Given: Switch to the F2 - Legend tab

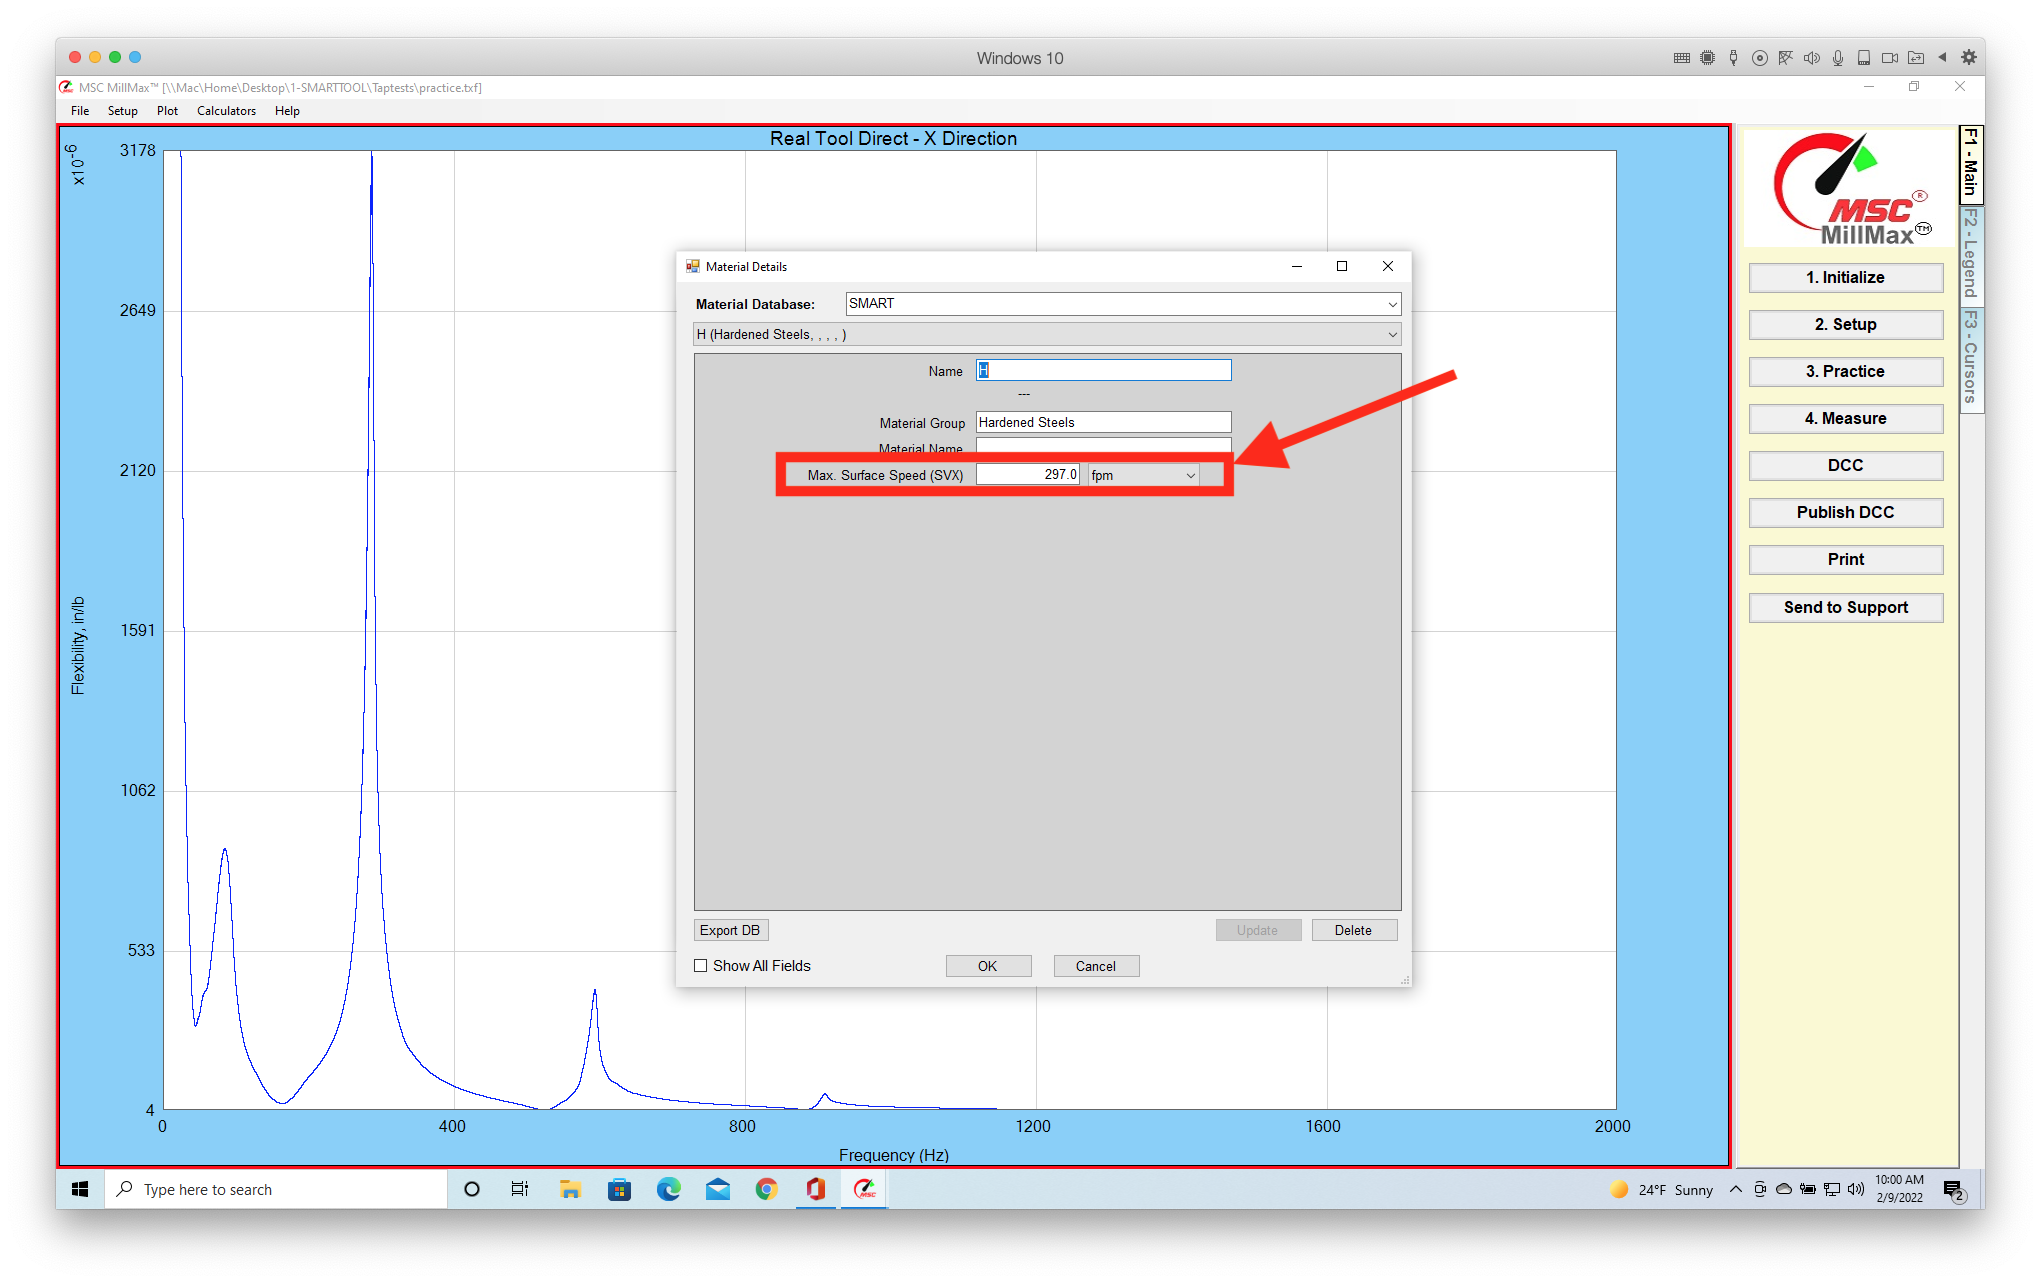Looking at the screenshot, I should [x=1971, y=255].
